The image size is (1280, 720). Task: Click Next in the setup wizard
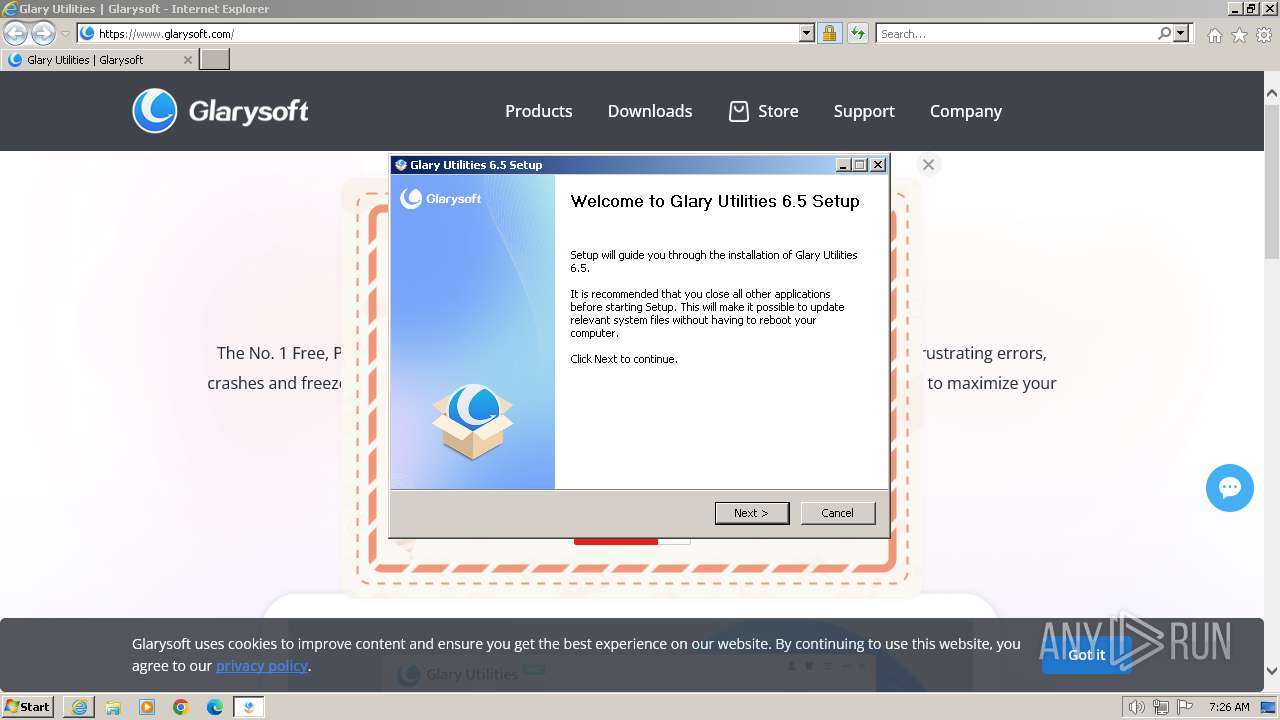(x=752, y=513)
